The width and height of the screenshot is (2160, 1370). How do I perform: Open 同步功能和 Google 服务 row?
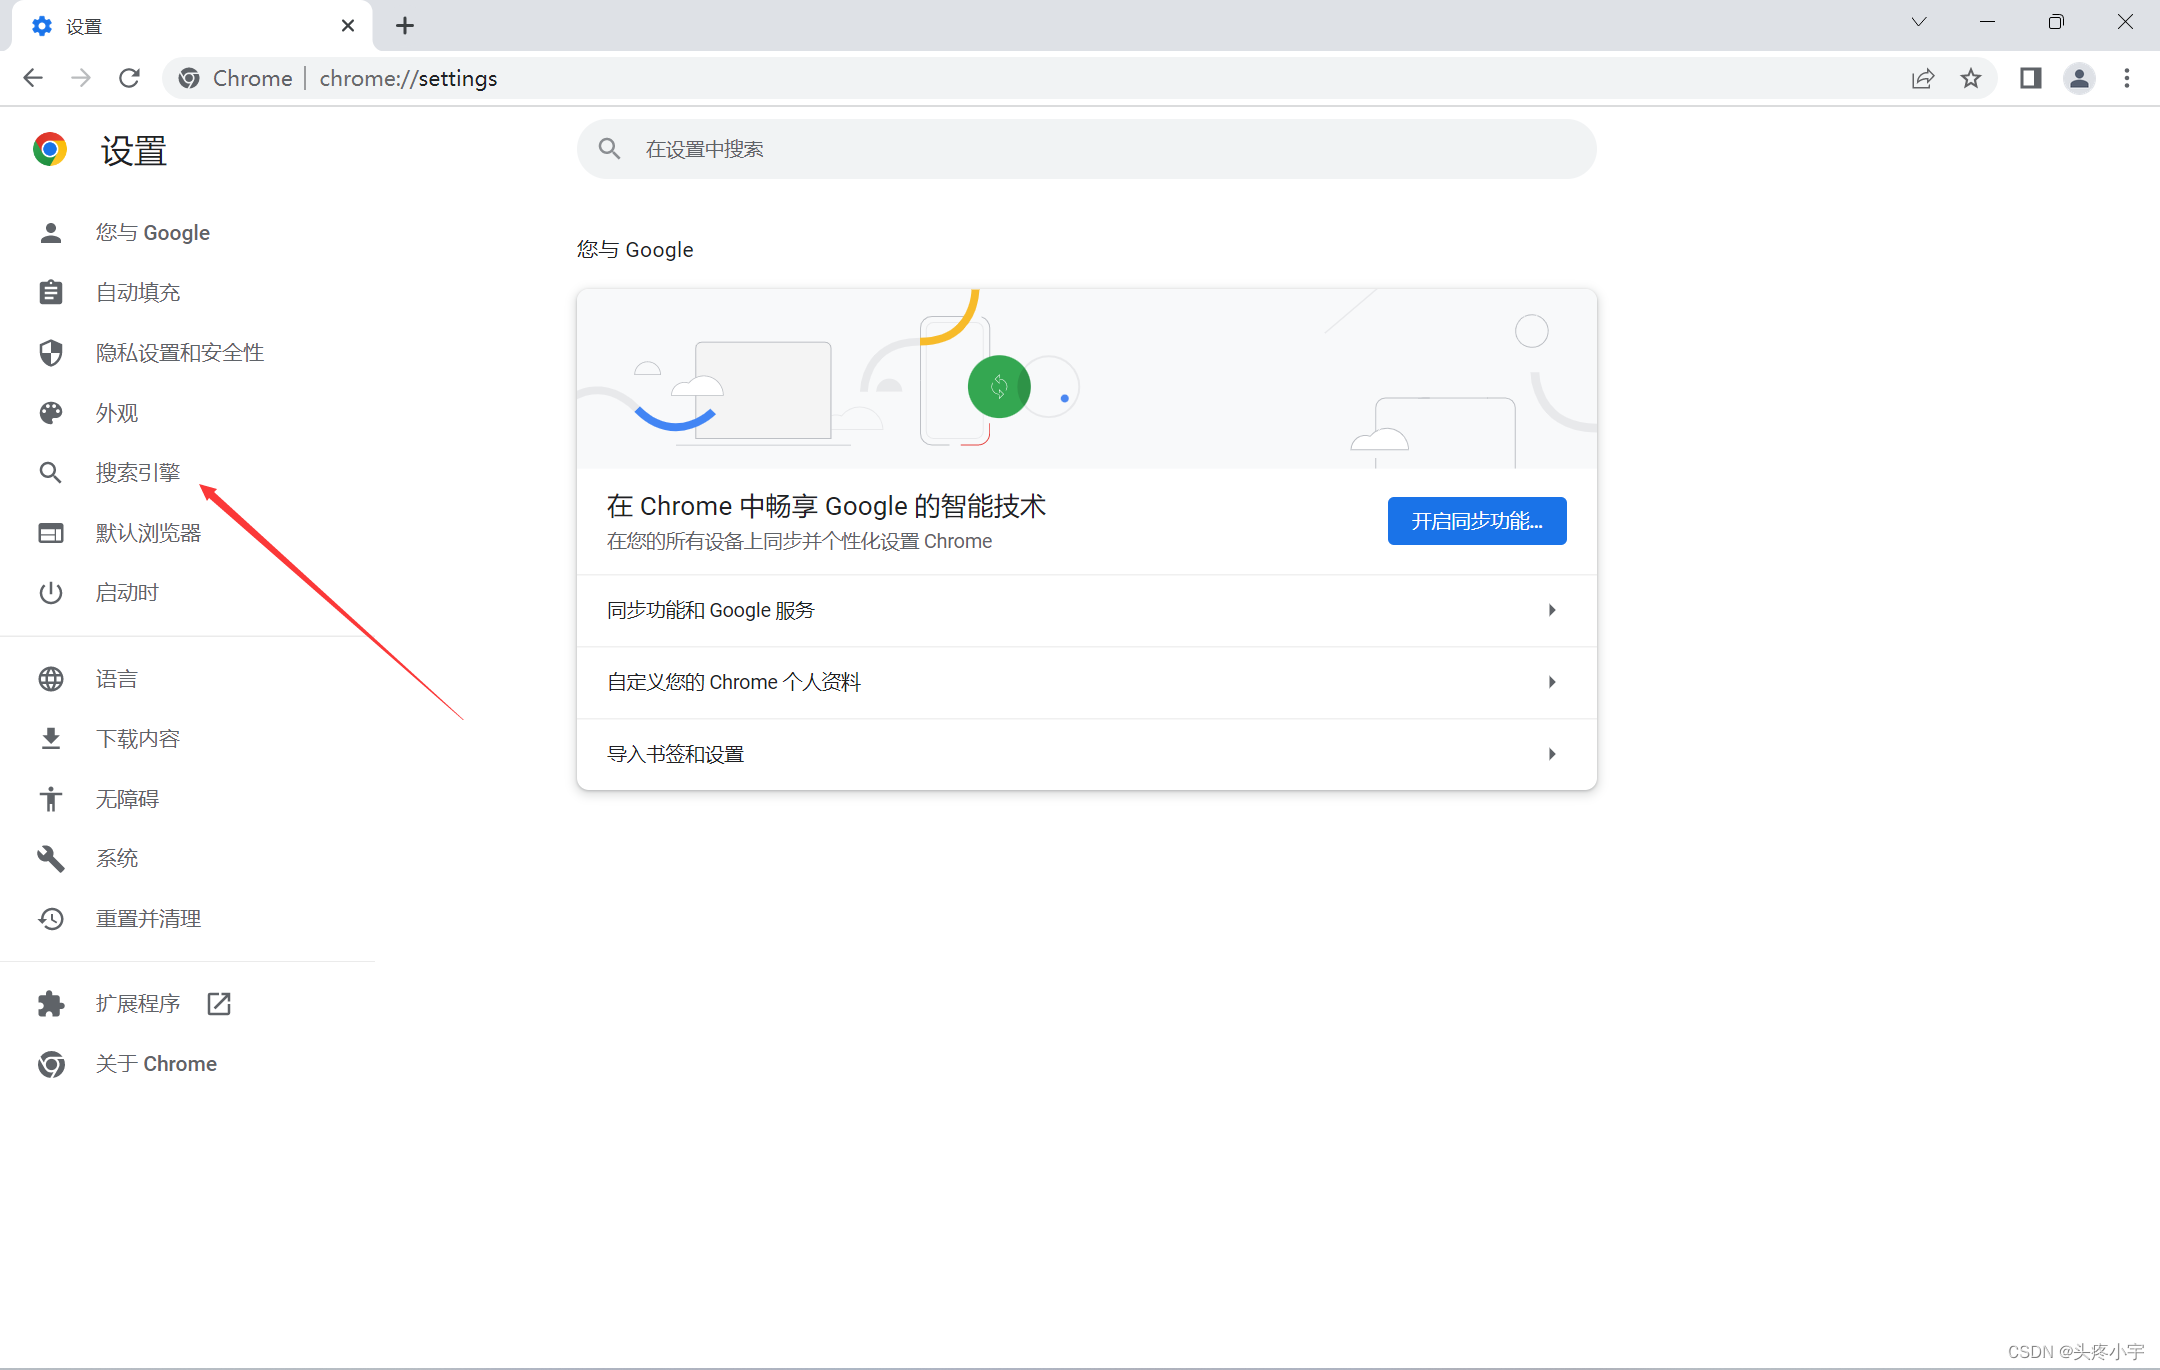coord(1086,610)
